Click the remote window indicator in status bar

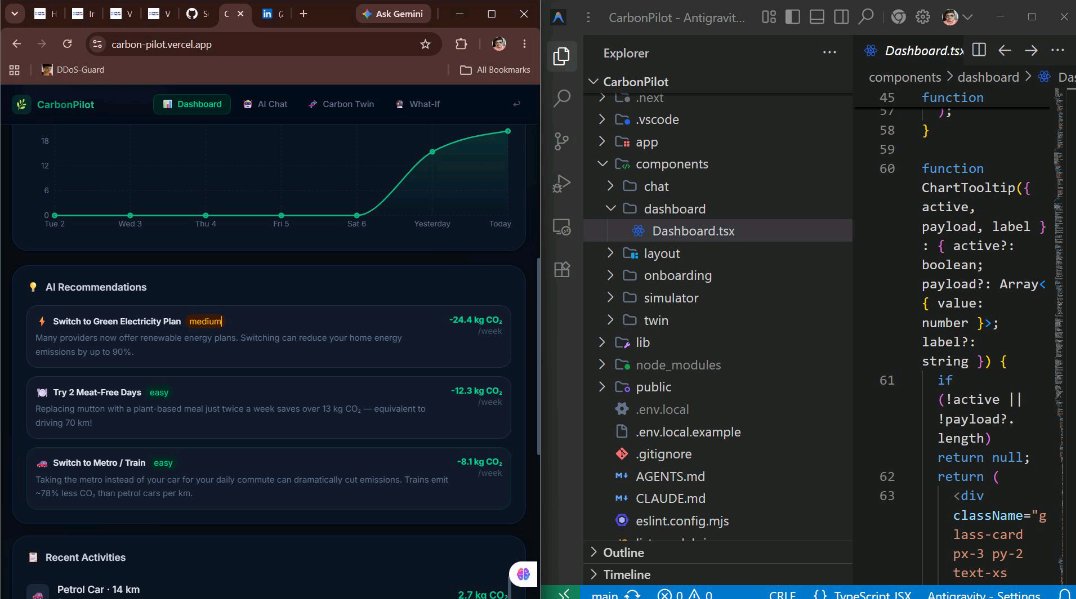click(563, 594)
